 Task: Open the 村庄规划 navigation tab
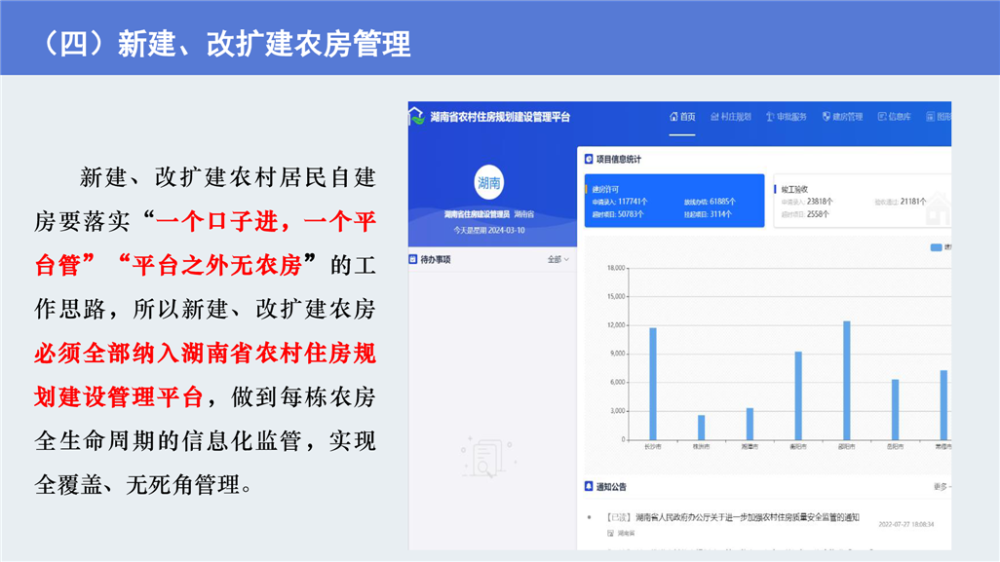point(731,117)
